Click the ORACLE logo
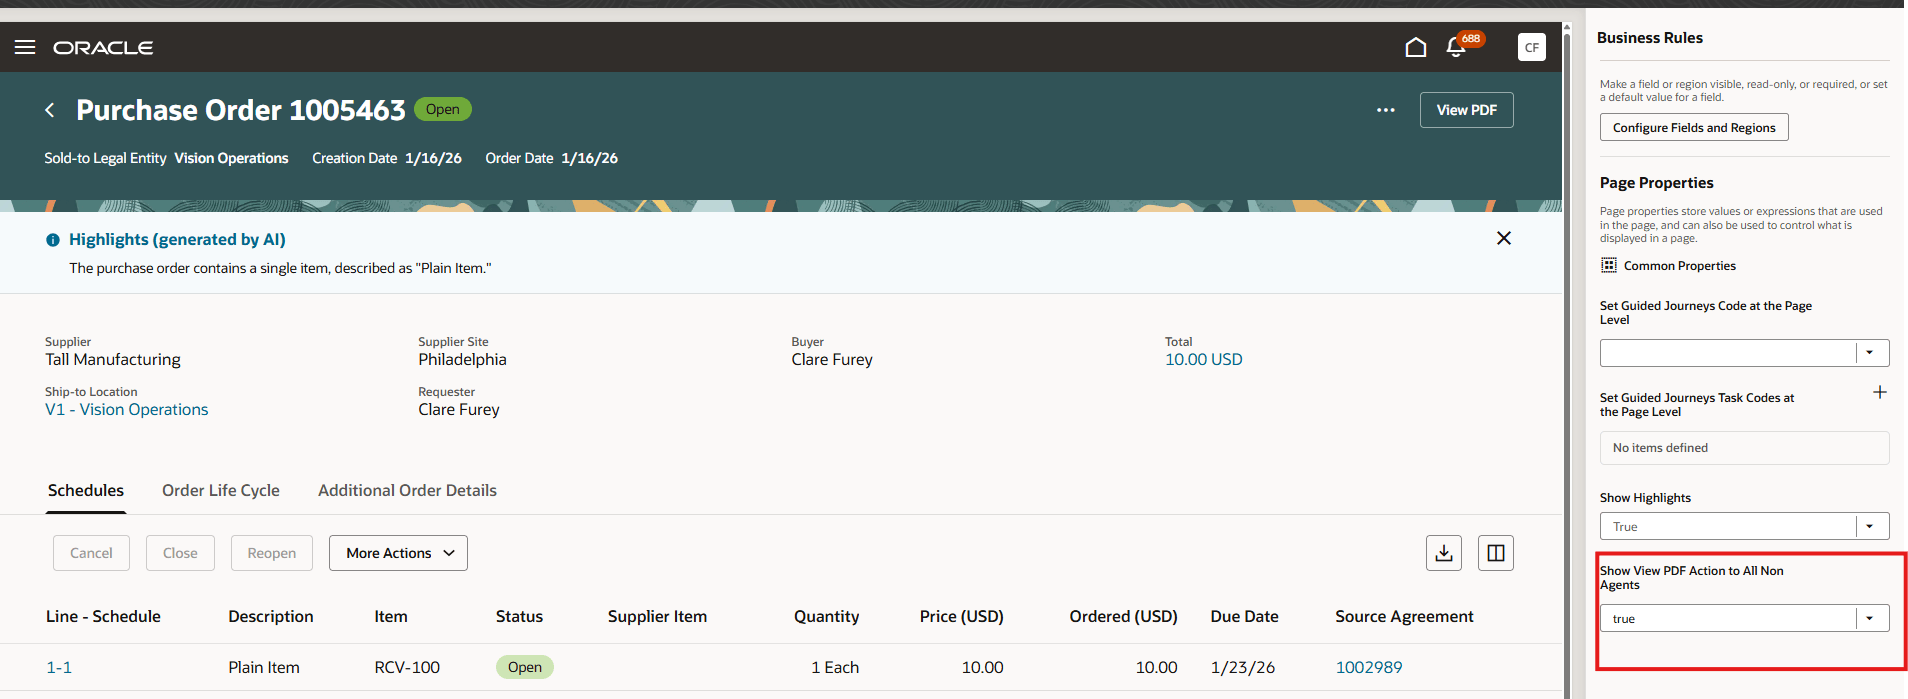1908x699 pixels. click(x=103, y=47)
